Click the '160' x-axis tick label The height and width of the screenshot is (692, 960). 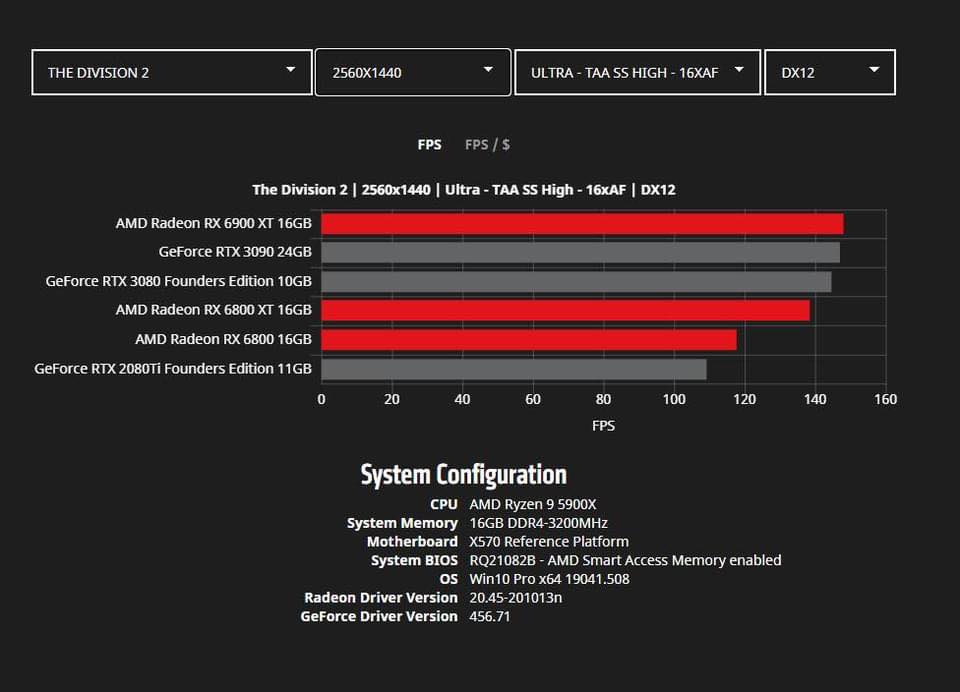885,399
